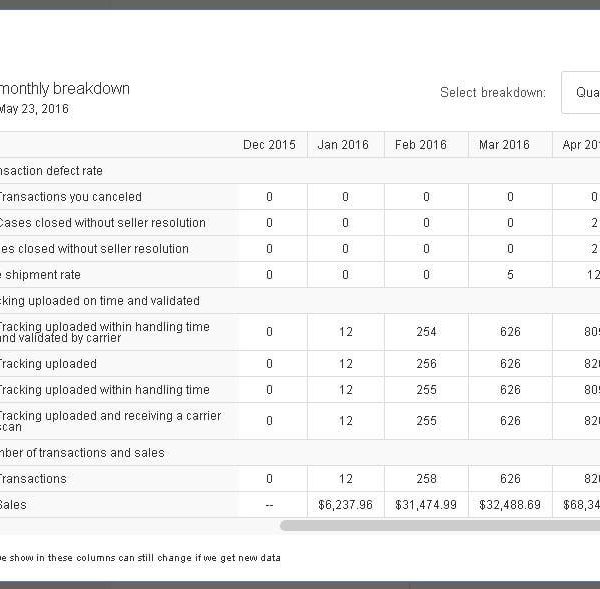The width and height of the screenshot is (600, 589).
Task: Click the horizontal scrollbar under the table
Action: click(x=440, y=525)
